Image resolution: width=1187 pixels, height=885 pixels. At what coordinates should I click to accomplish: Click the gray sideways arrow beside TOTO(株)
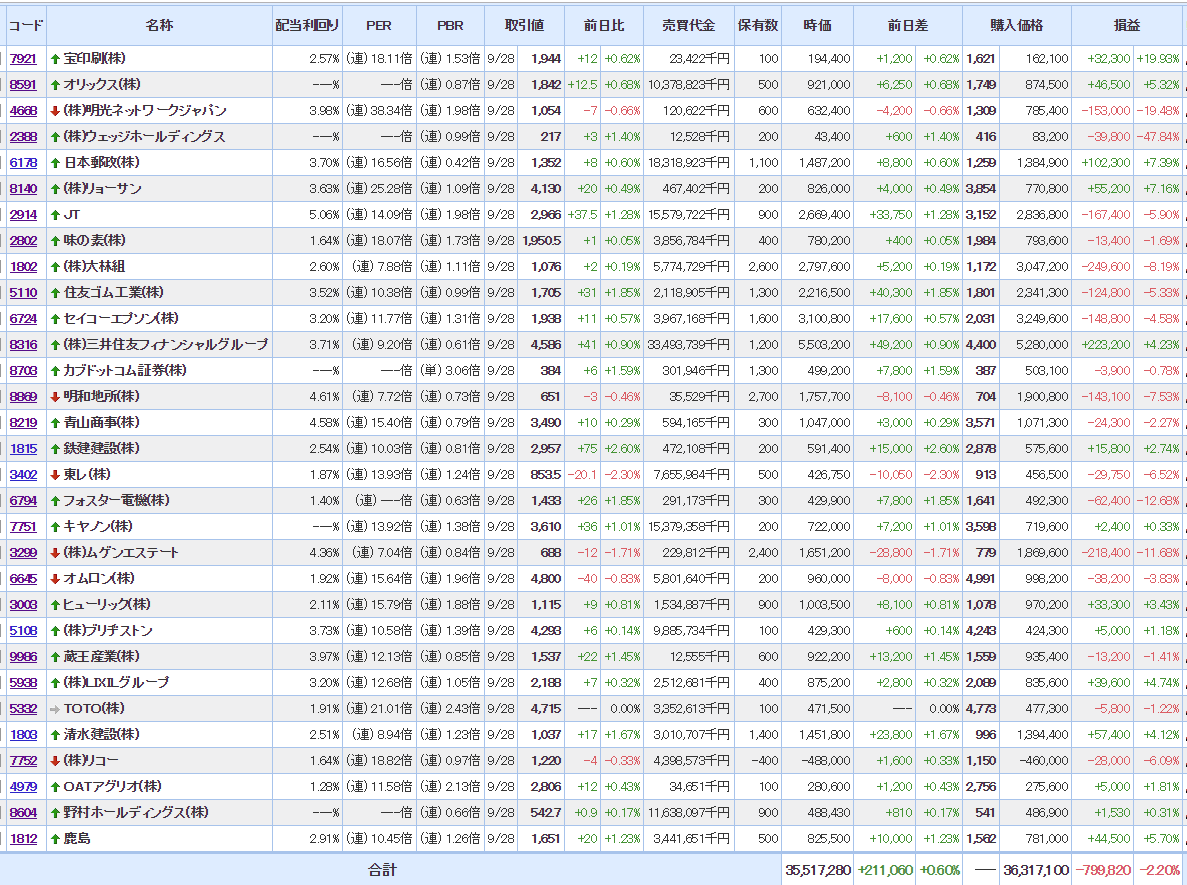55,709
